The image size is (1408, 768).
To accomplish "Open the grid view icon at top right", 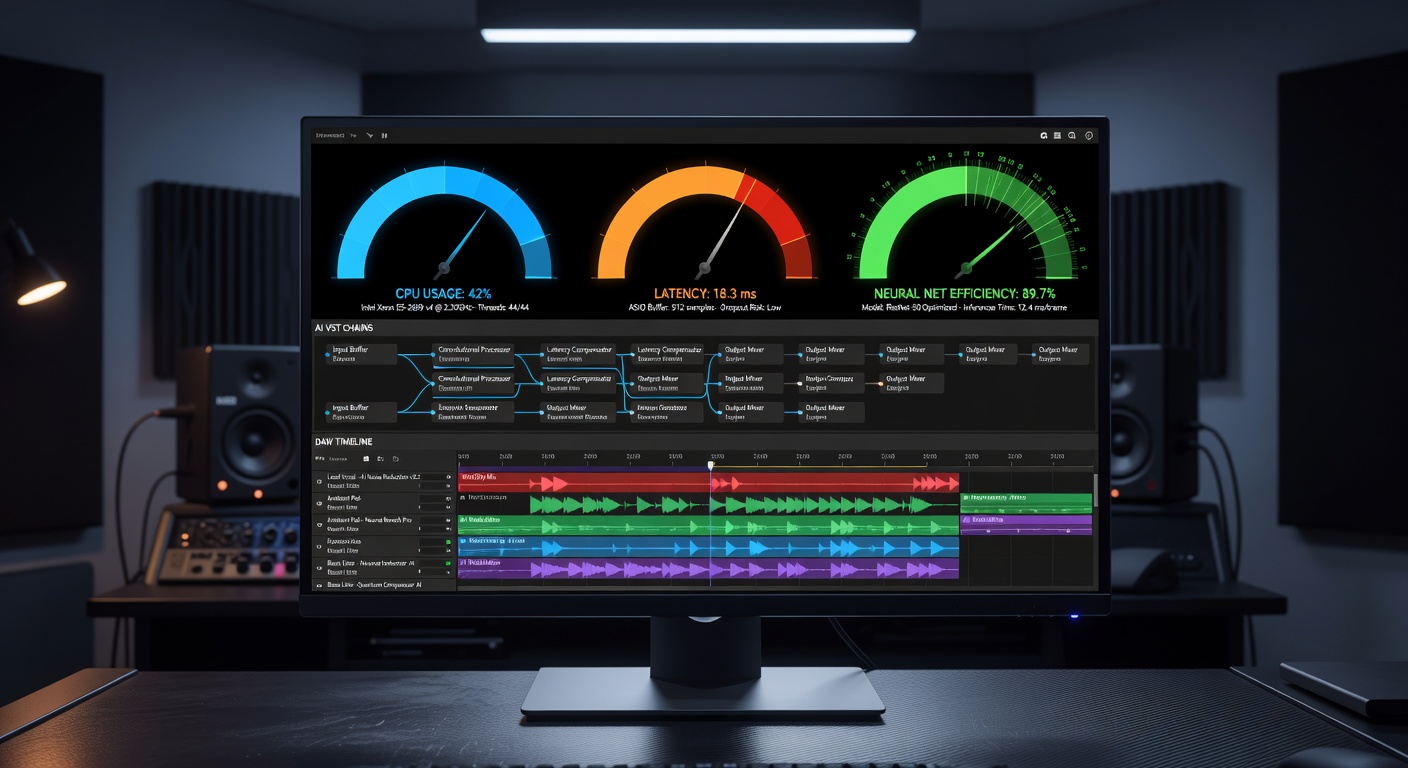I will [x=1057, y=135].
